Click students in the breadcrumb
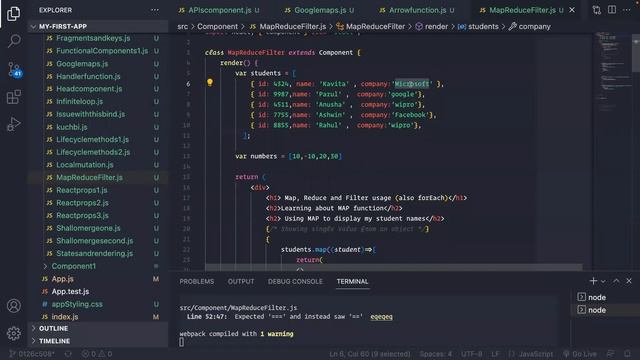 (478, 27)
